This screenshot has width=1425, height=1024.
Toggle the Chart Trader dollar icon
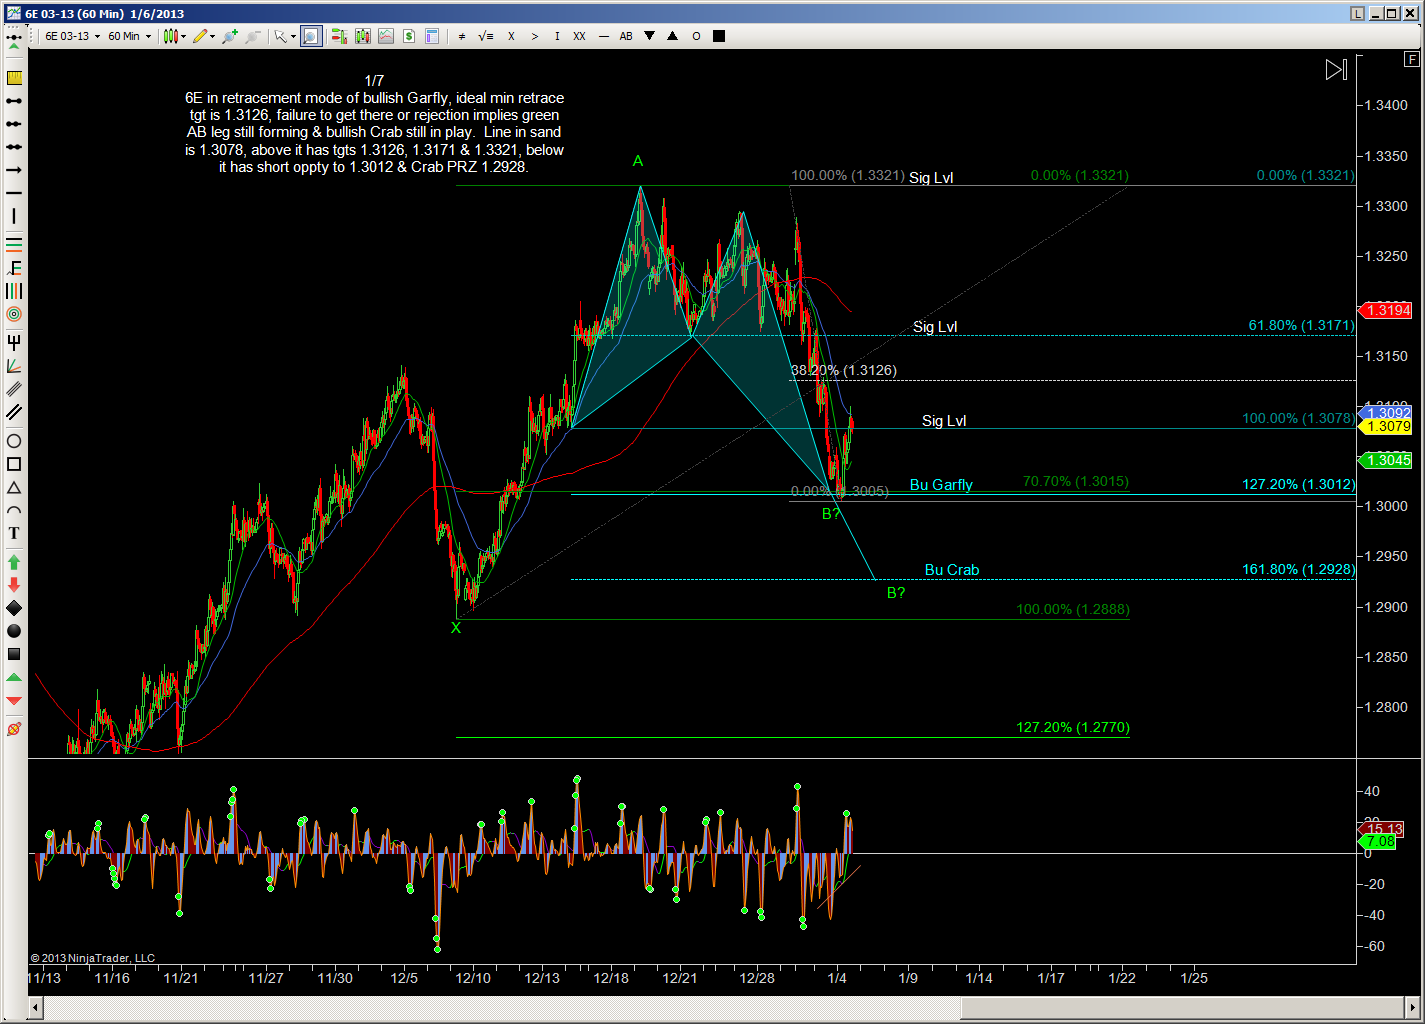pos(409,36)
